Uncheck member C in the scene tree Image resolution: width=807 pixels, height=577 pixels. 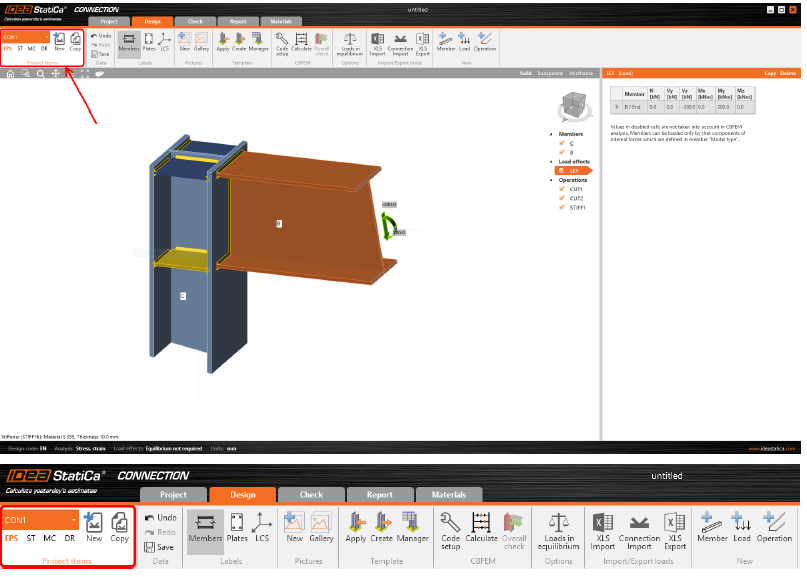[x=562, y=143]
